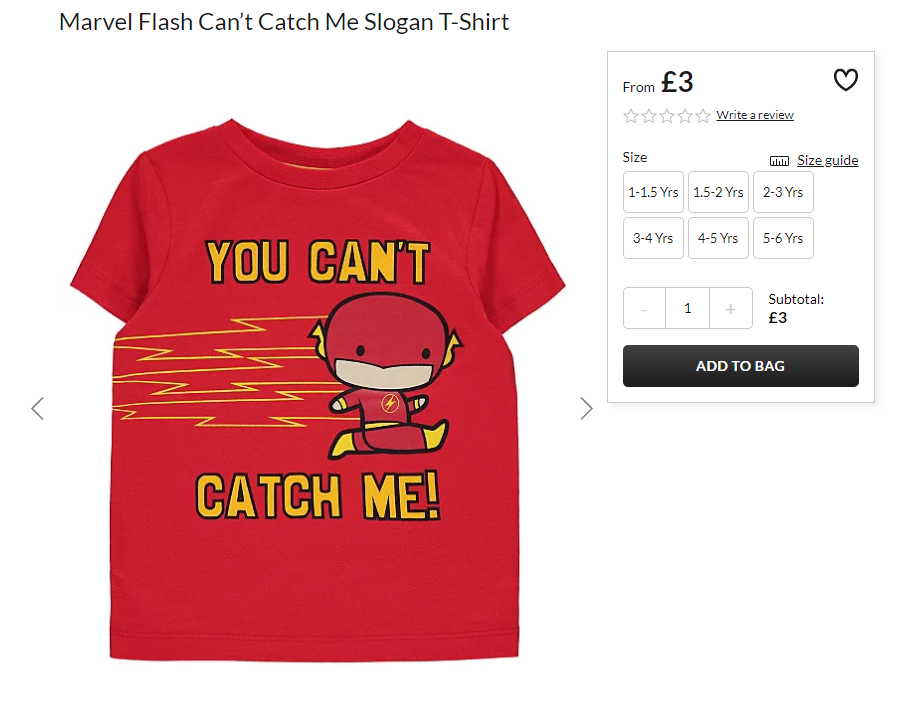Select size 1.5-2 Yrs
The width and height of the screenshot is (897, 721).
[718, 192]
